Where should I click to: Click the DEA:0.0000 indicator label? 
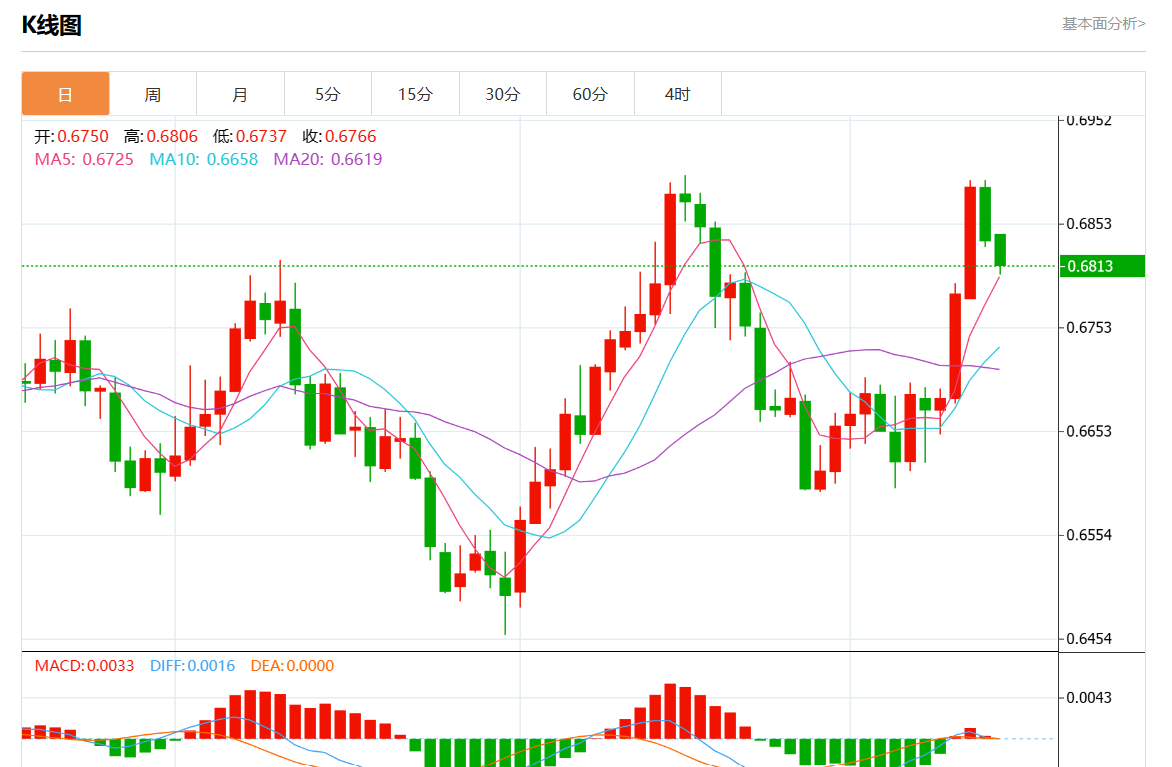click(x=292, y=666)
